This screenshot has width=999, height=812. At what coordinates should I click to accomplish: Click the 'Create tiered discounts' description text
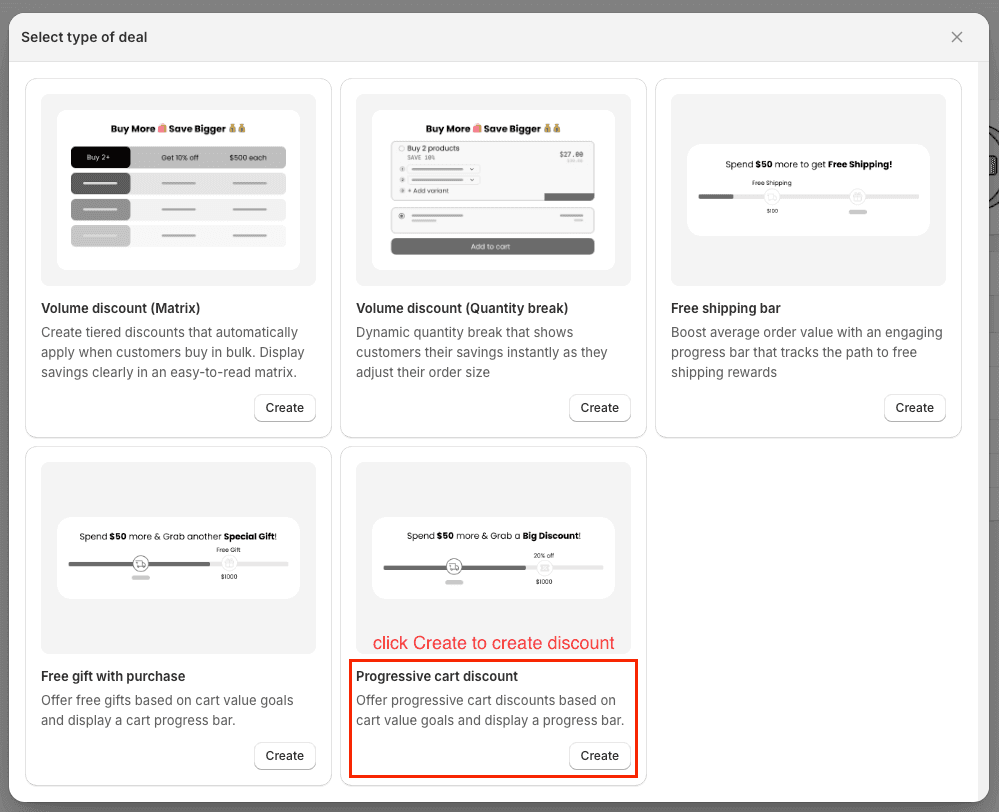(x=173, y=352)
